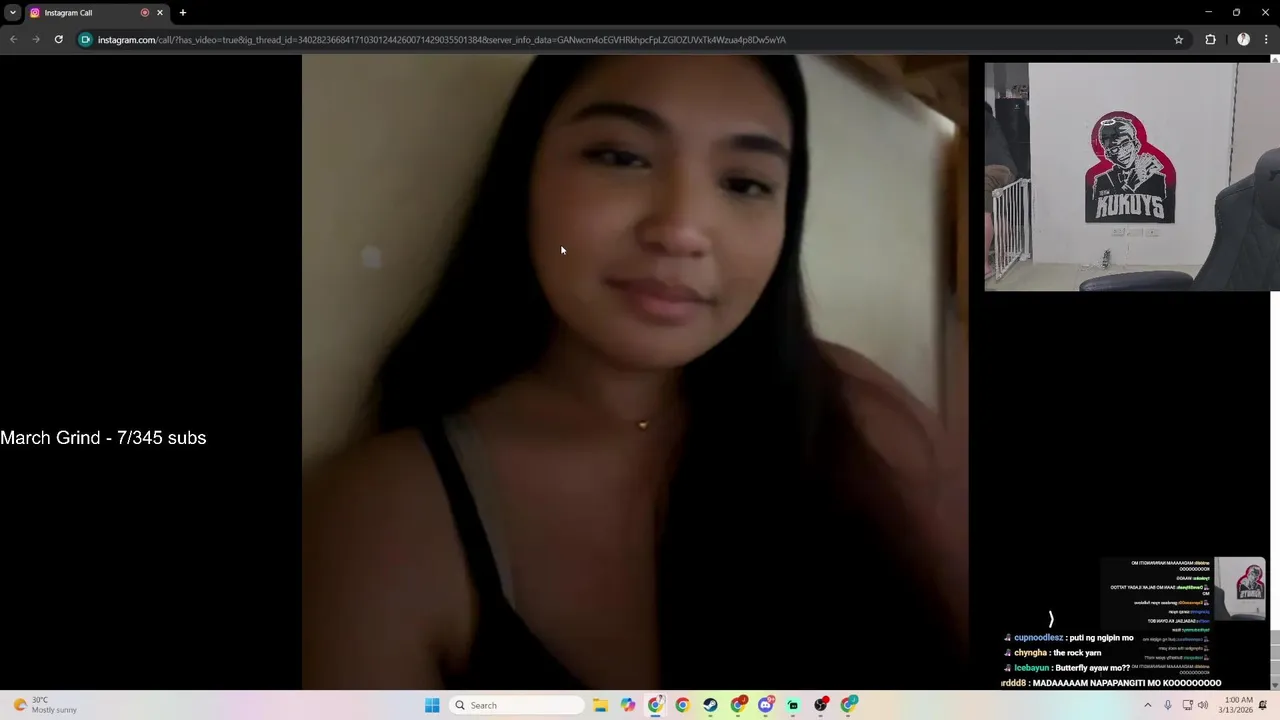Click the camera permission icon in address bar

86,40
